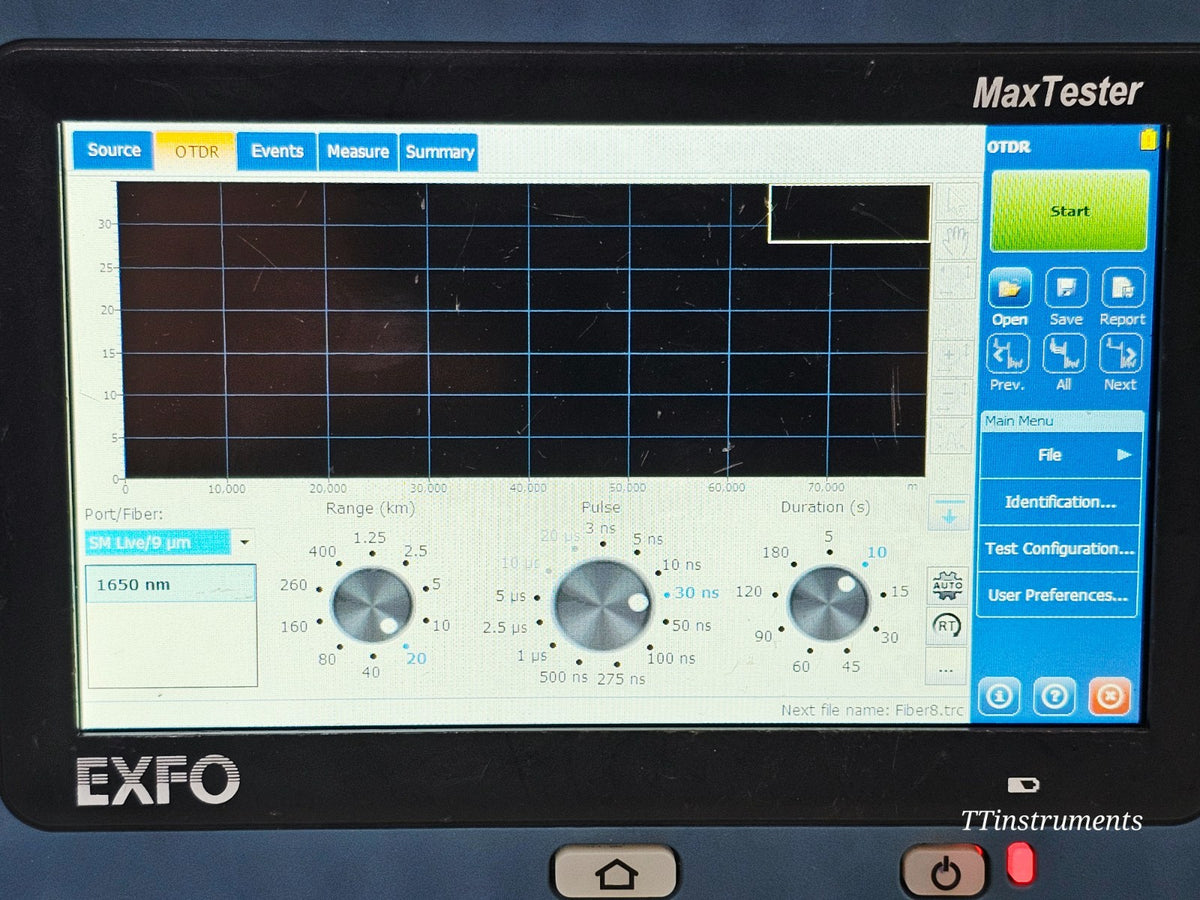Image resolution: width=1200 pixels, height=900 pixels.
Task: Check the yellow battery status icon
Action: (1148, 140)
